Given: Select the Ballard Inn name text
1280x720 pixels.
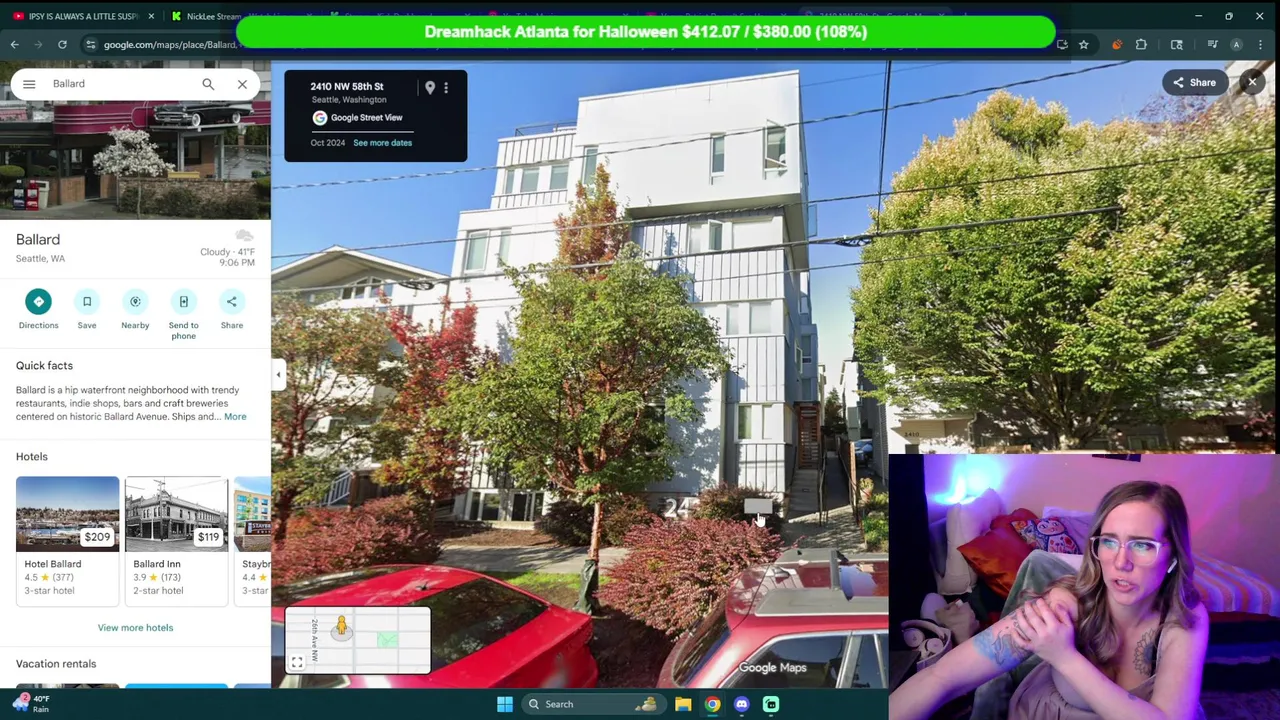Looking at the screenshot, I should tap(157, 564).
